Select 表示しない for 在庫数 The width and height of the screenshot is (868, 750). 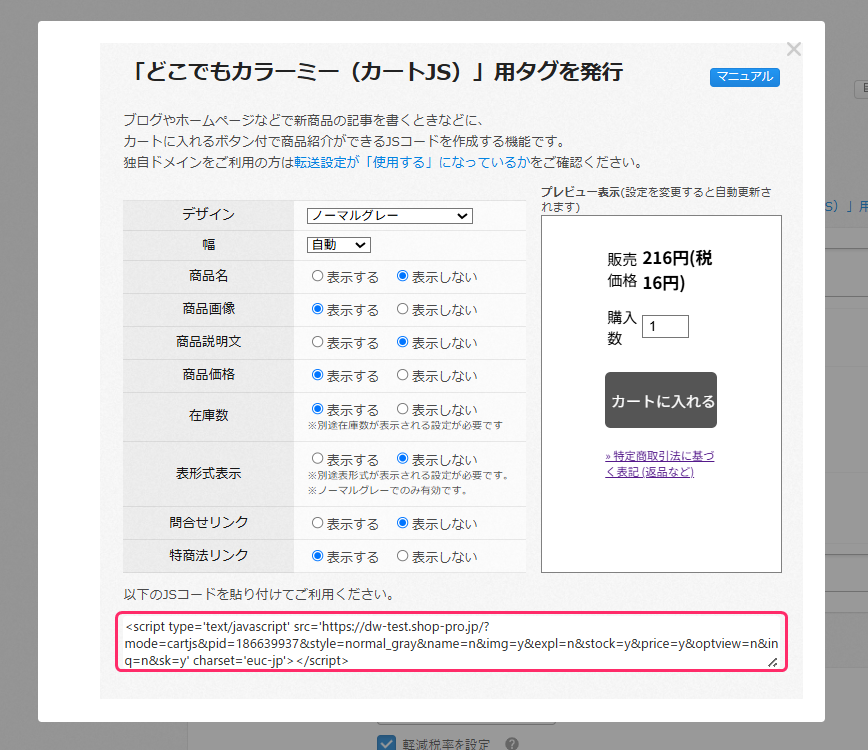[403, 409]
